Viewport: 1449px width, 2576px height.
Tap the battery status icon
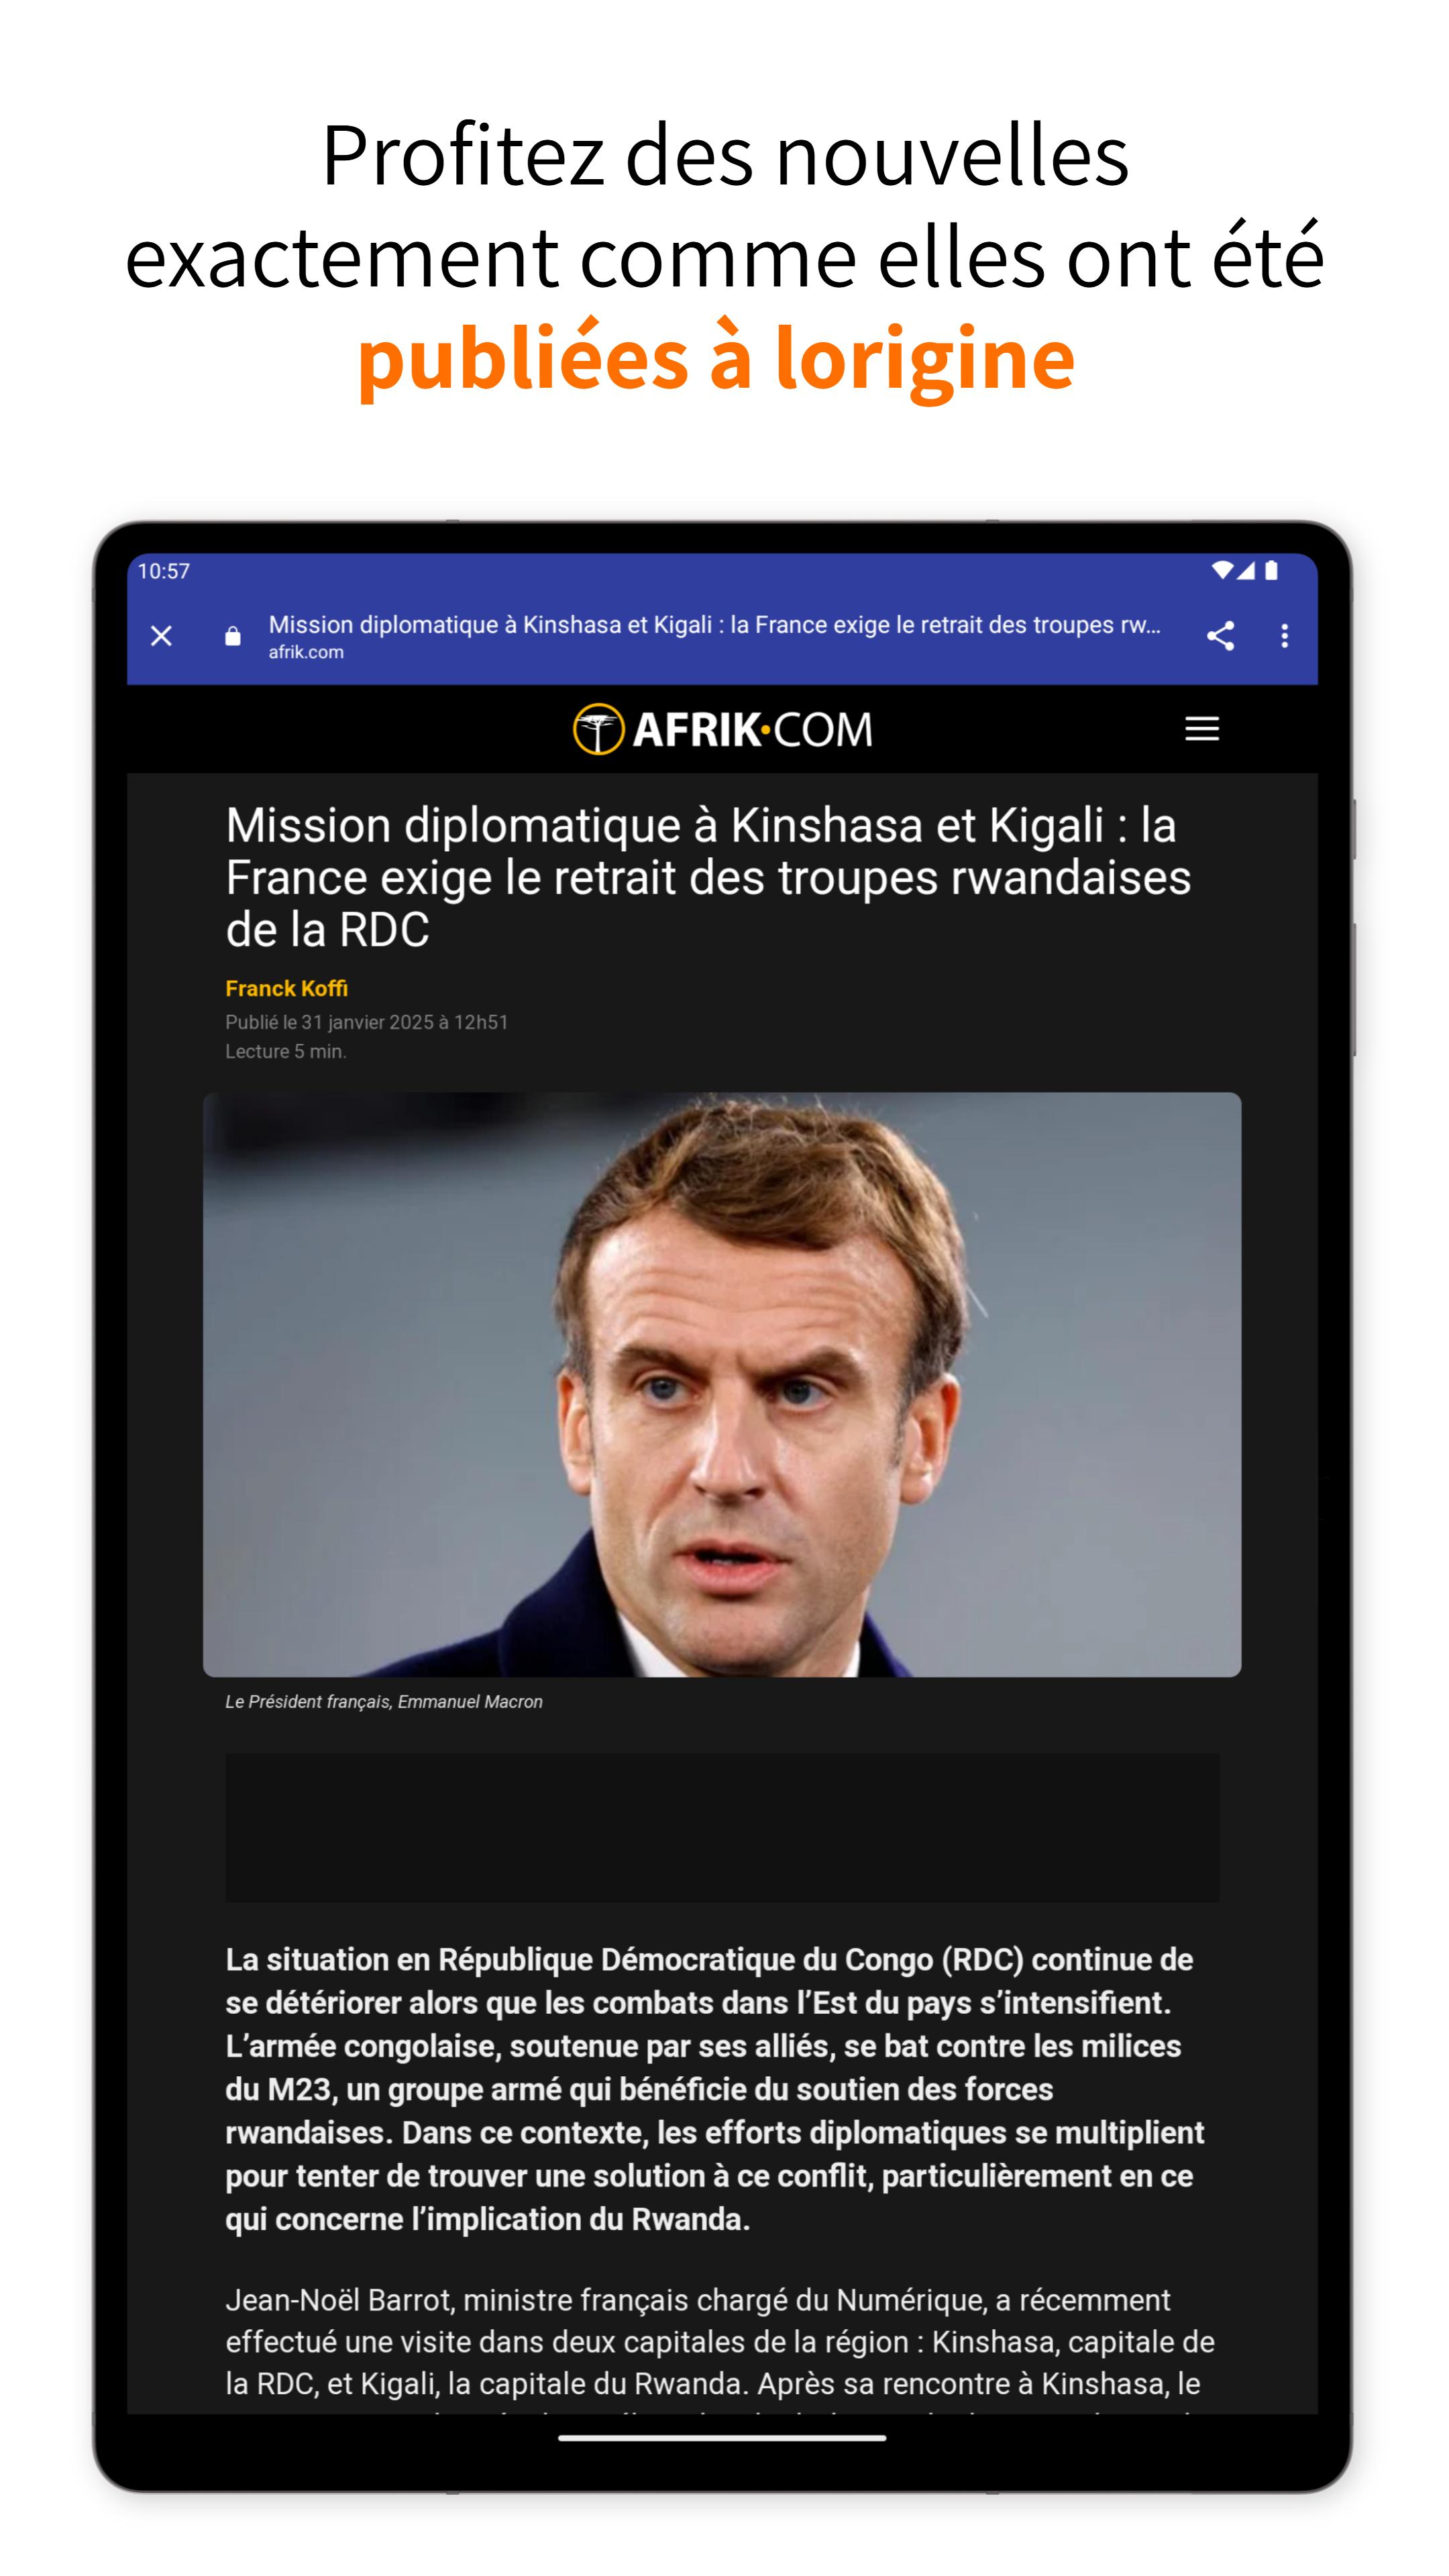pyautogui.click(x=1271, y=570)
